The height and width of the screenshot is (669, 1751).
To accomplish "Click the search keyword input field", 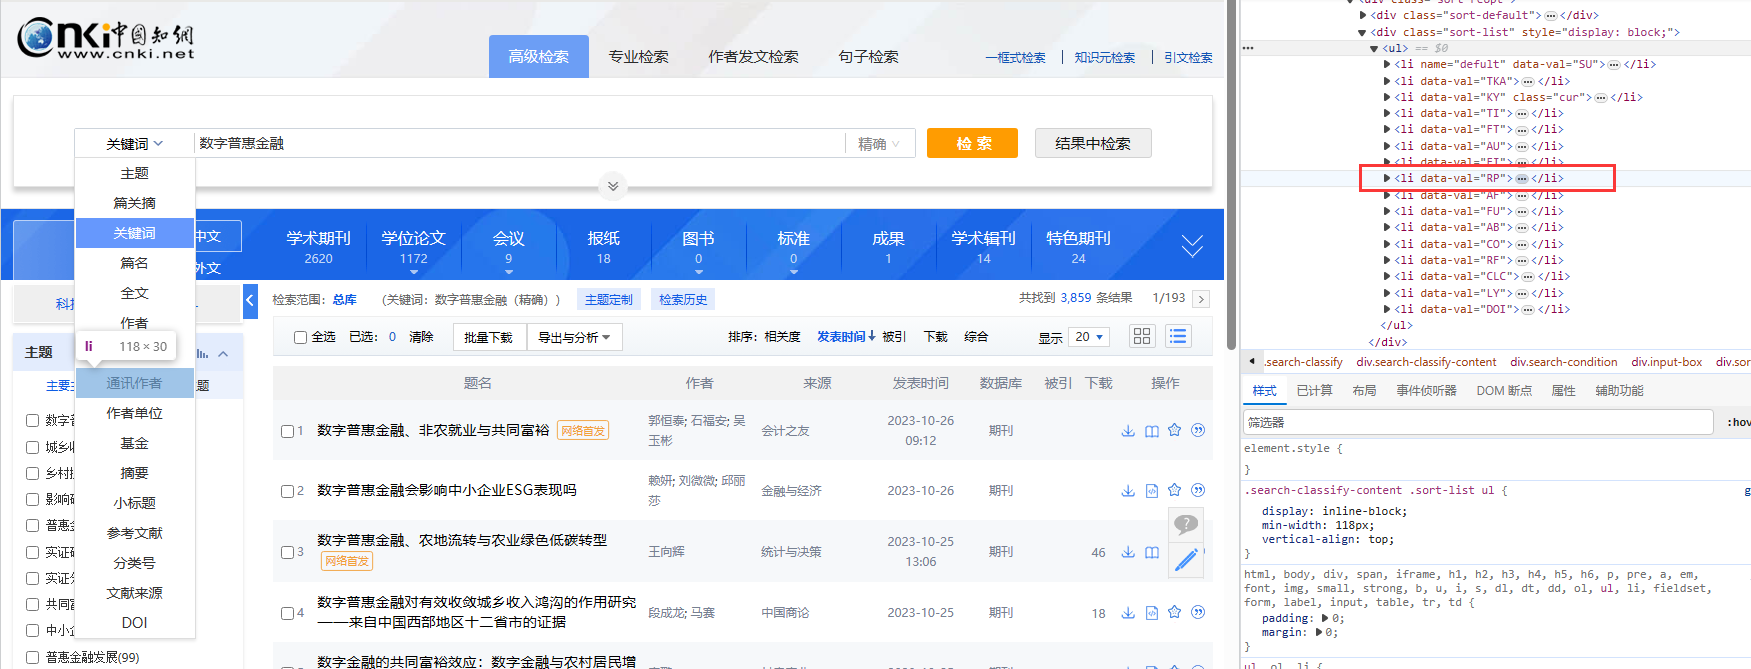I will pyautogui.click(x=520, y=143).
